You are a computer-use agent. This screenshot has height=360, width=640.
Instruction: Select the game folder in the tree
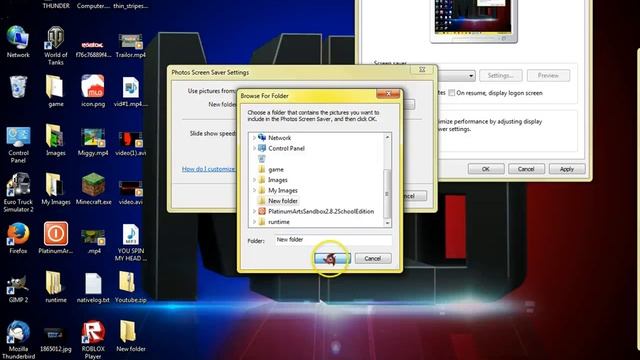[276, 169]
